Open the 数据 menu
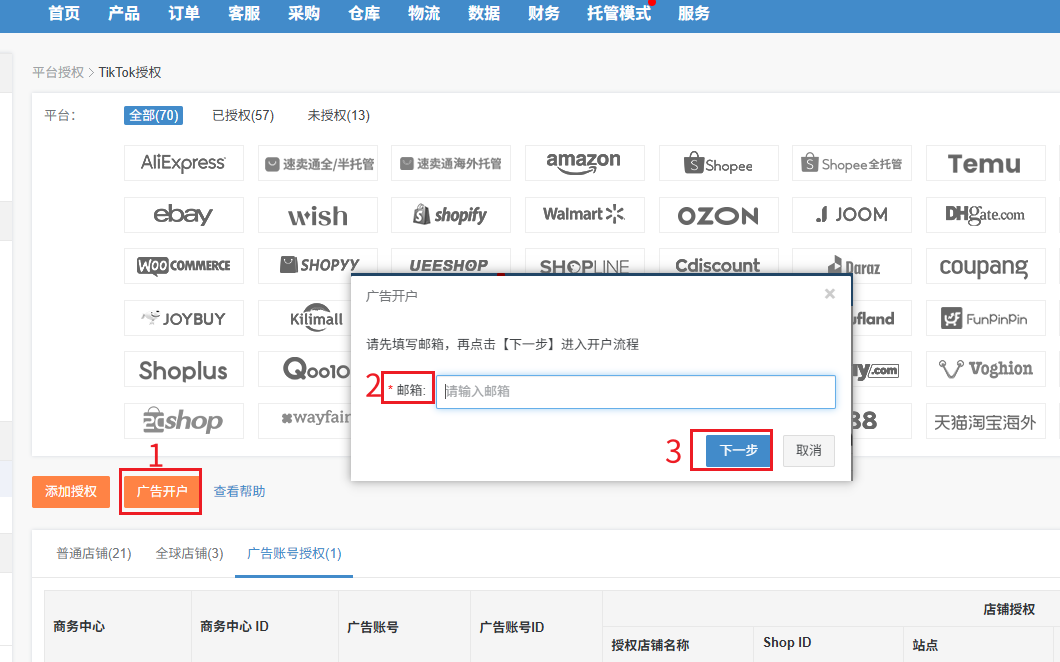This screenshot has height=662, width=1060. (484, 14)
